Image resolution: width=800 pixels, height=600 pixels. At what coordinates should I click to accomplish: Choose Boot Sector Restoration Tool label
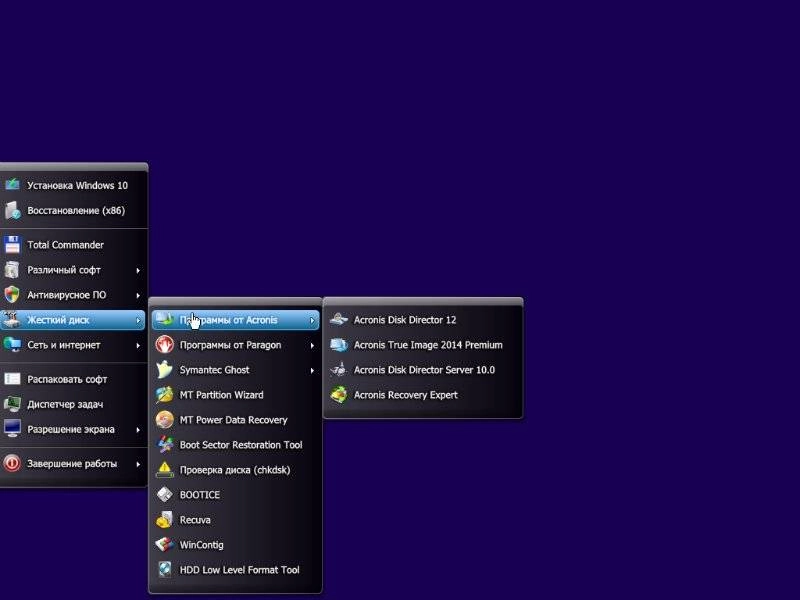click(241, 445)
